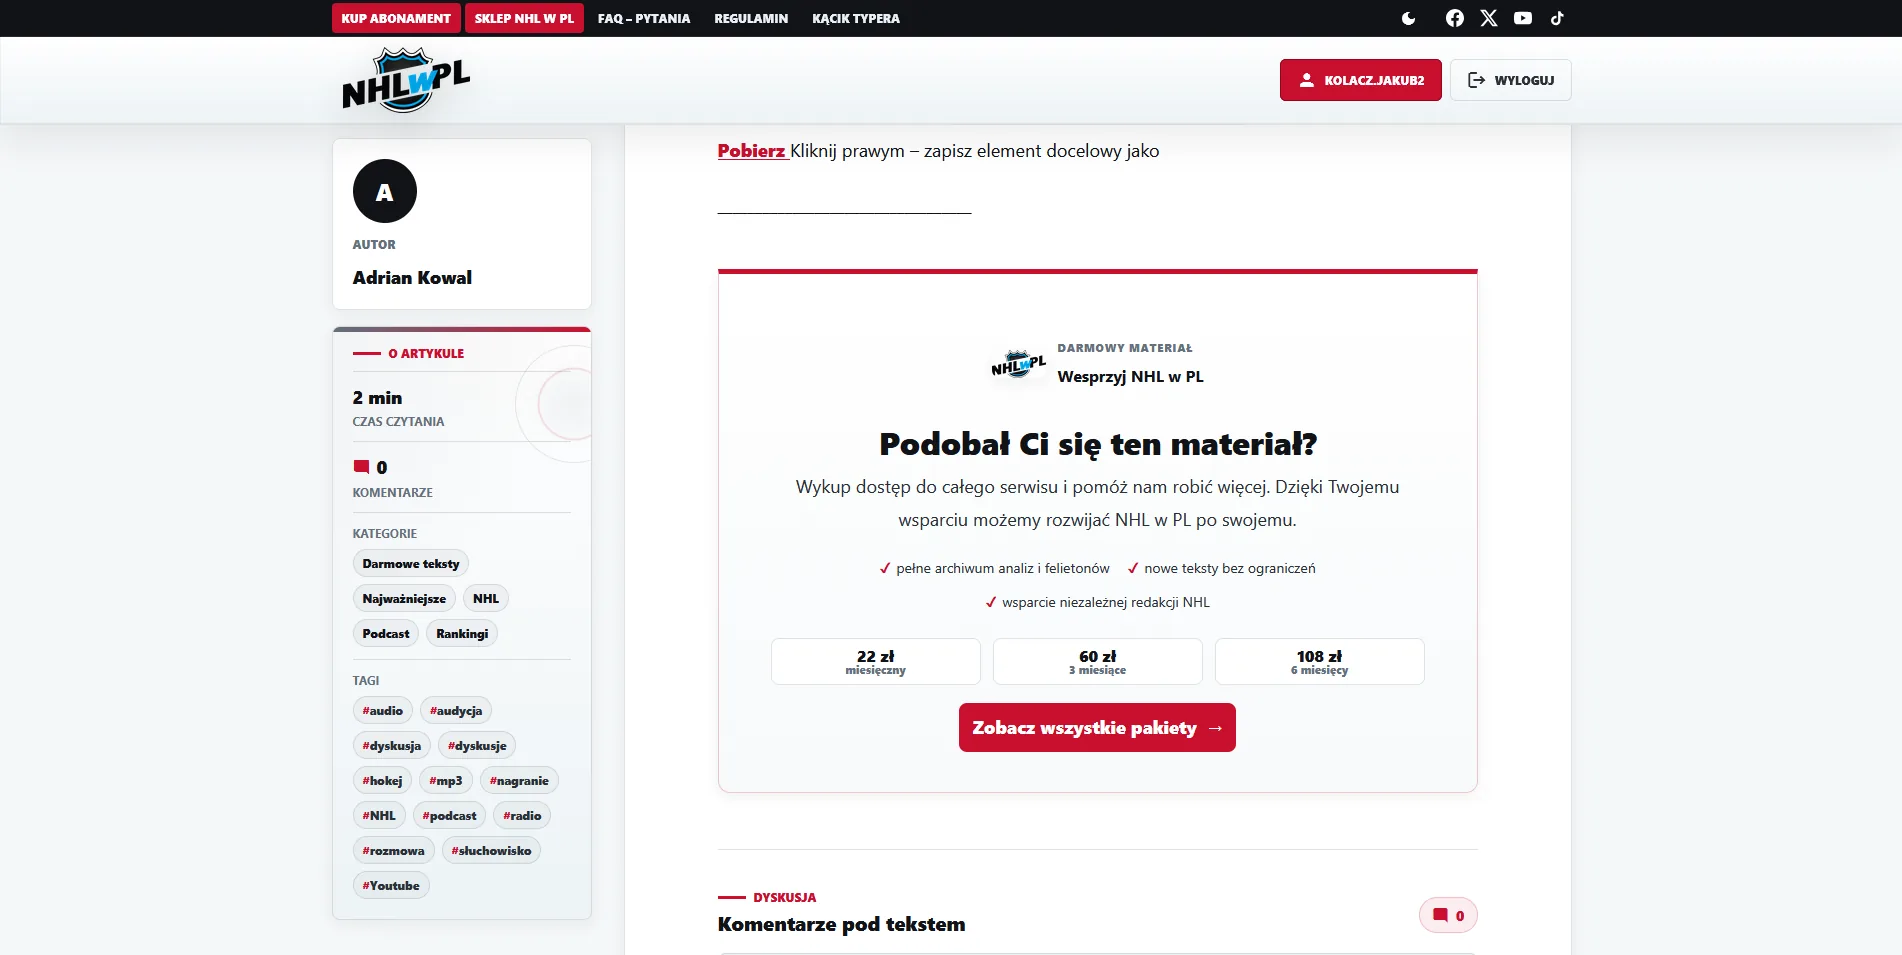Open the #dyskusja tag
This screenshot has height=955, width=1902.
click(392, 746)
